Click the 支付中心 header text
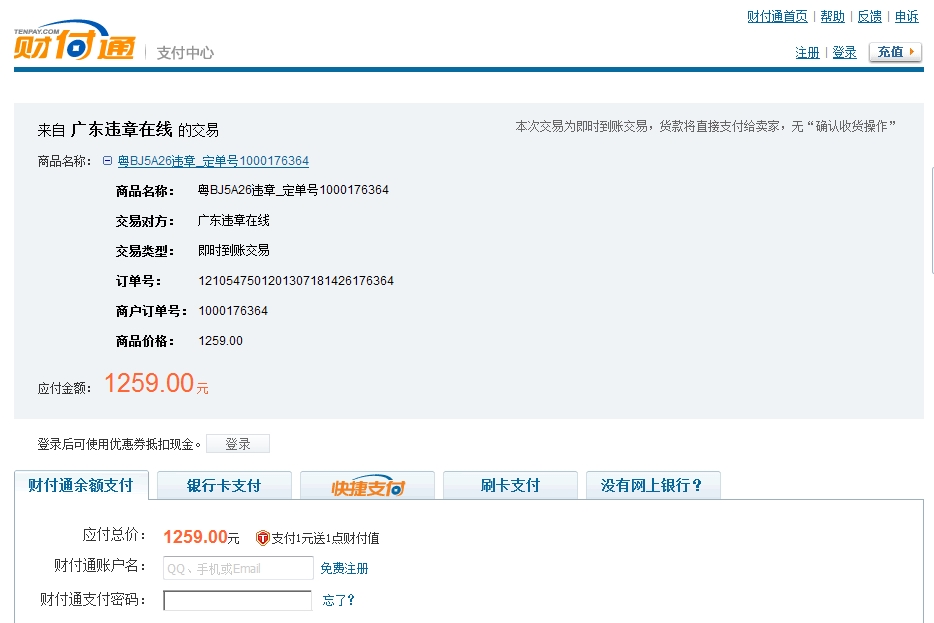The height and width of the screenshot is (623, 934). pos(185,53)
